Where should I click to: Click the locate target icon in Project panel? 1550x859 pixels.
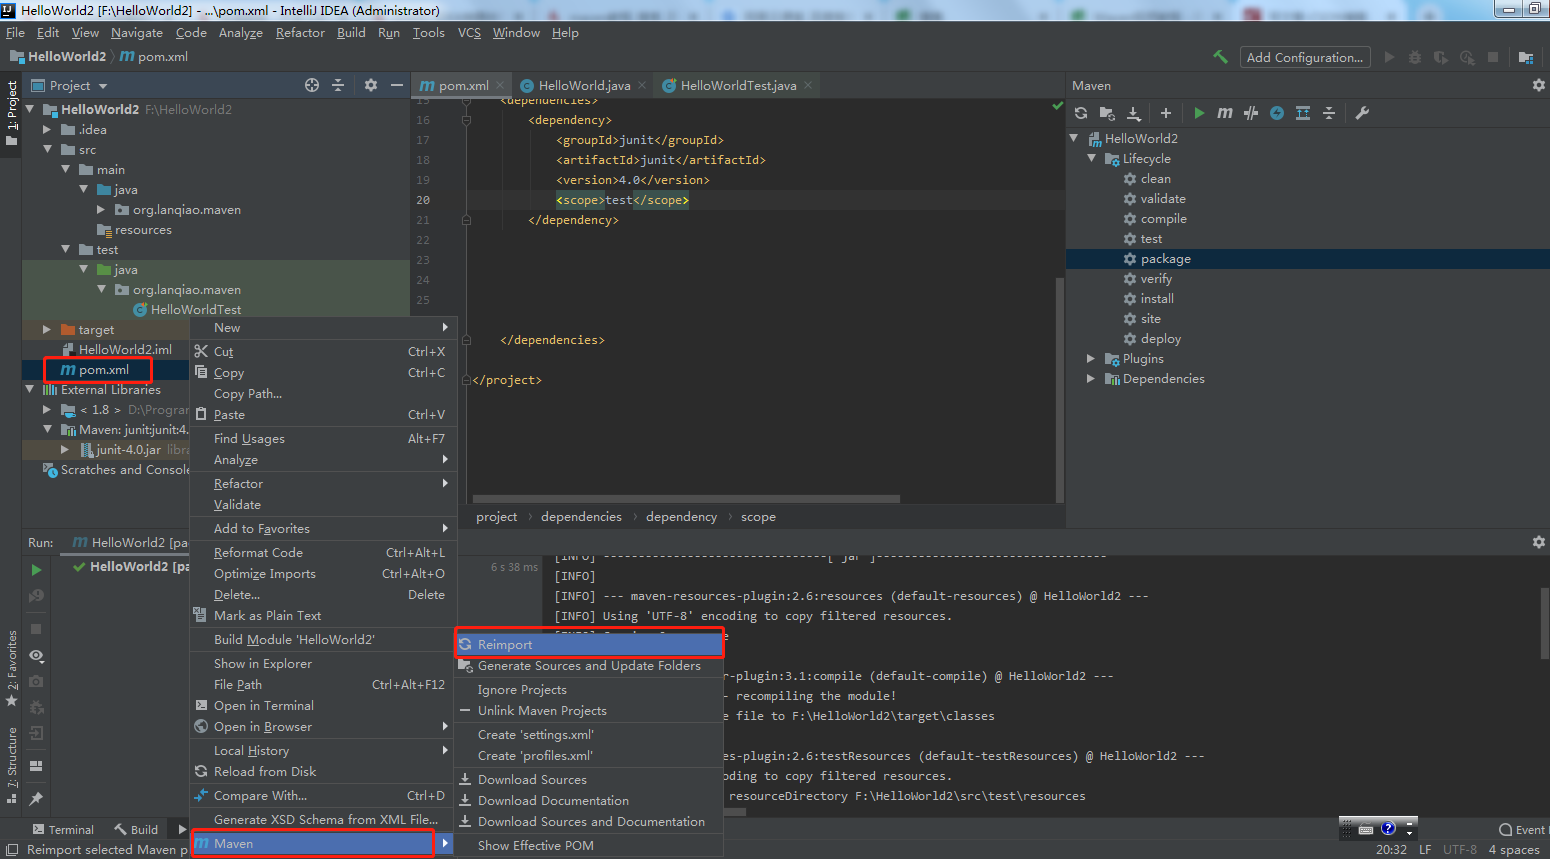[312, 85]
